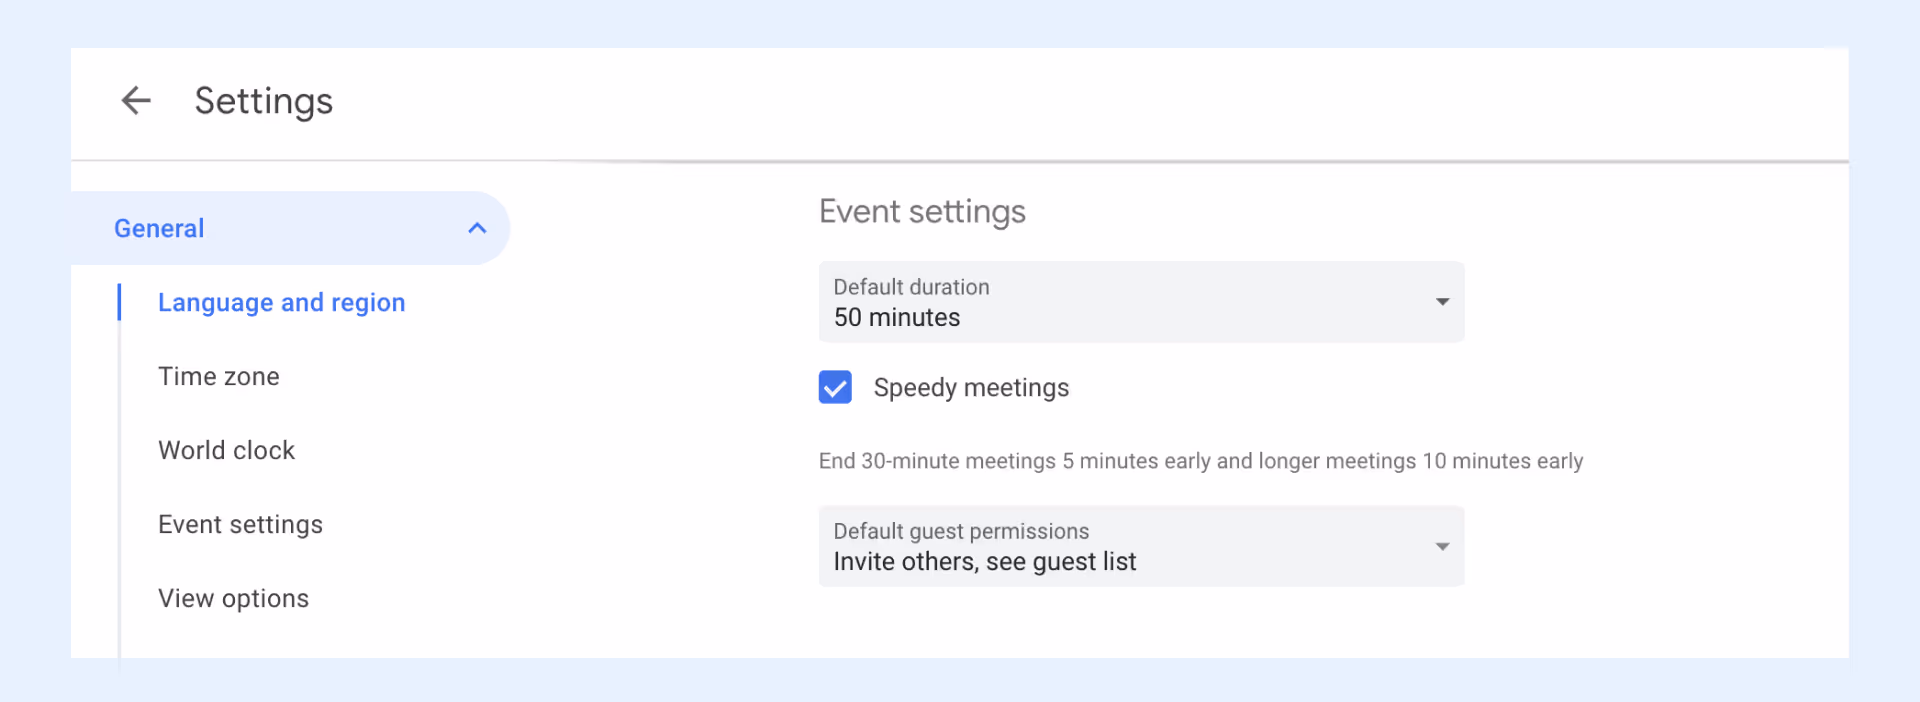Click 'Invite others, see guest list' value
Viewport: 1920px width, 702px height.
point(985,562)
